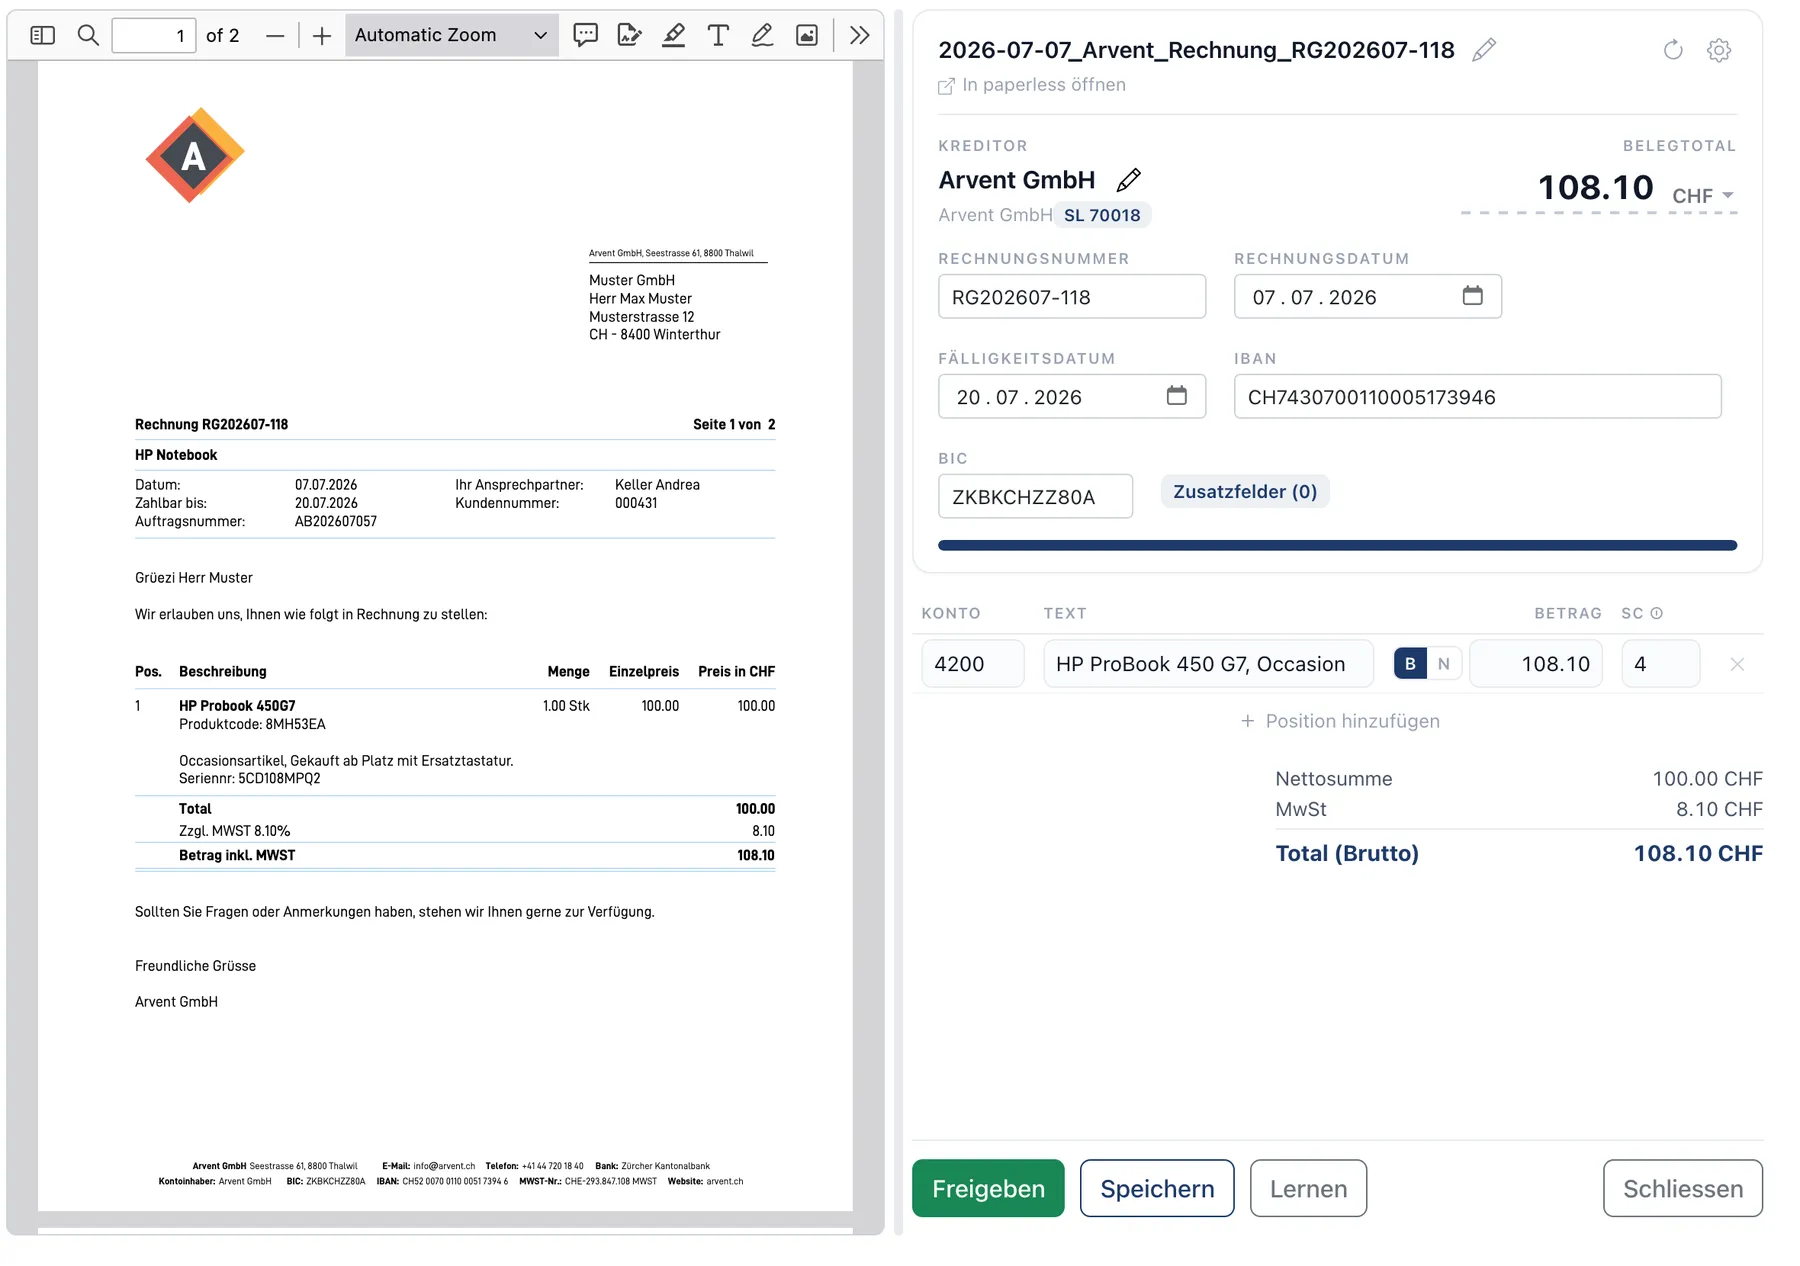Open the Fälligkeitsdatum calendar picker
Viewport: 1800px width, 1266px height.
coord(1177,396)
